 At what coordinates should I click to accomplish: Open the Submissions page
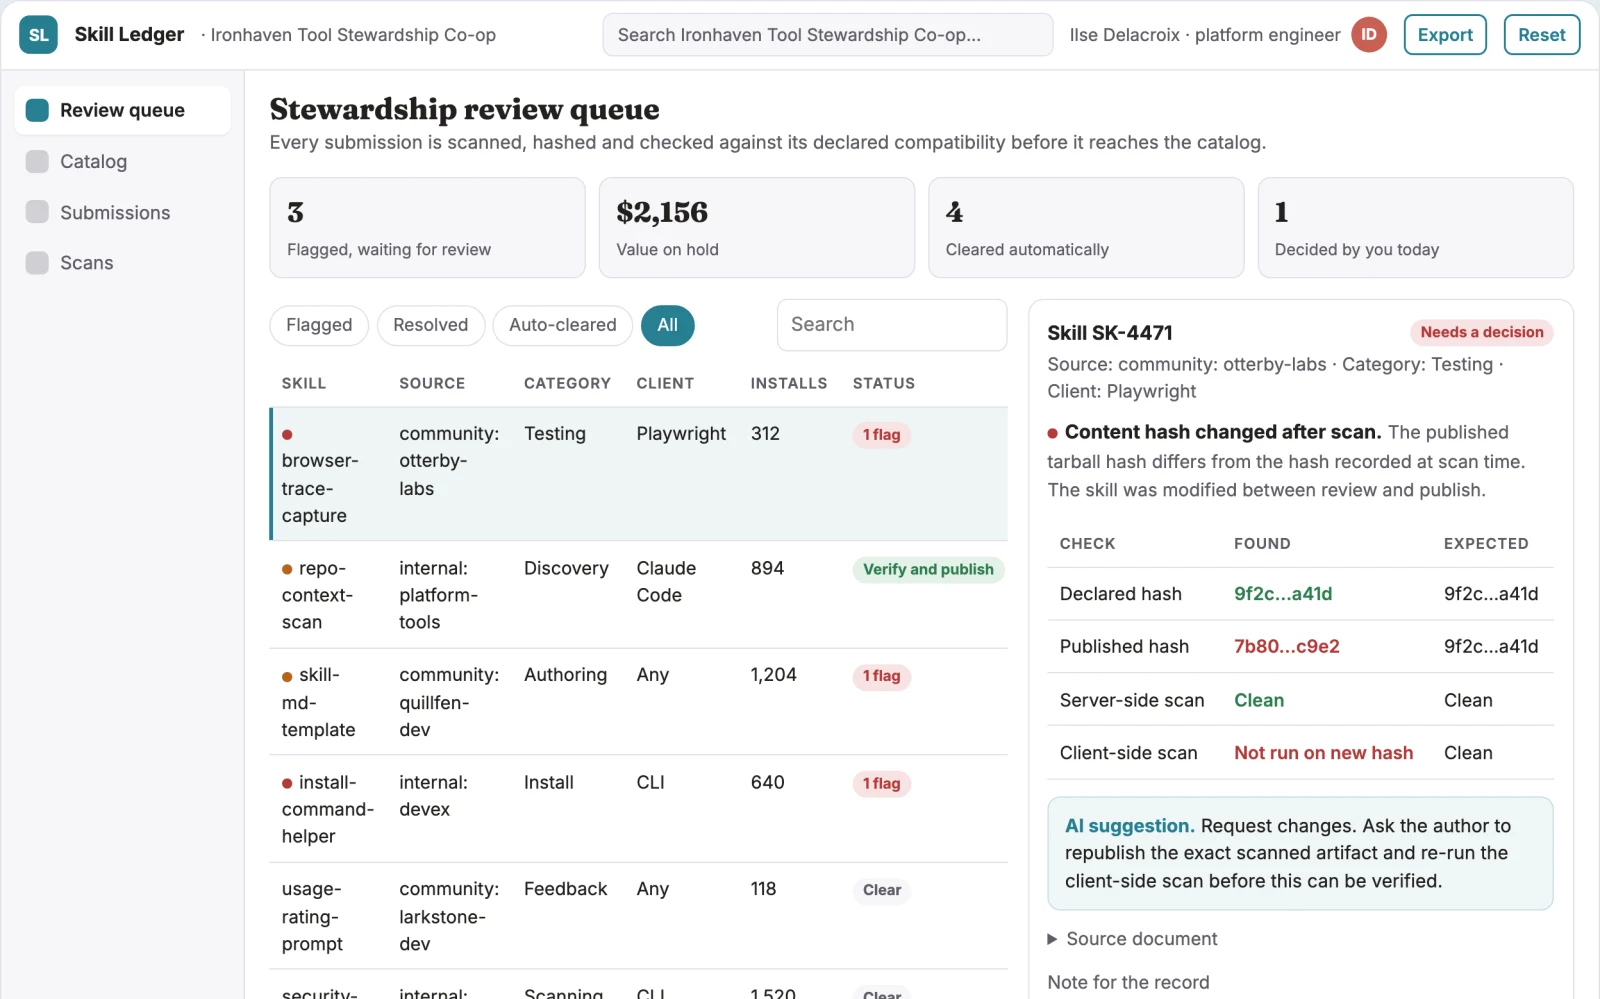[122, 212]
